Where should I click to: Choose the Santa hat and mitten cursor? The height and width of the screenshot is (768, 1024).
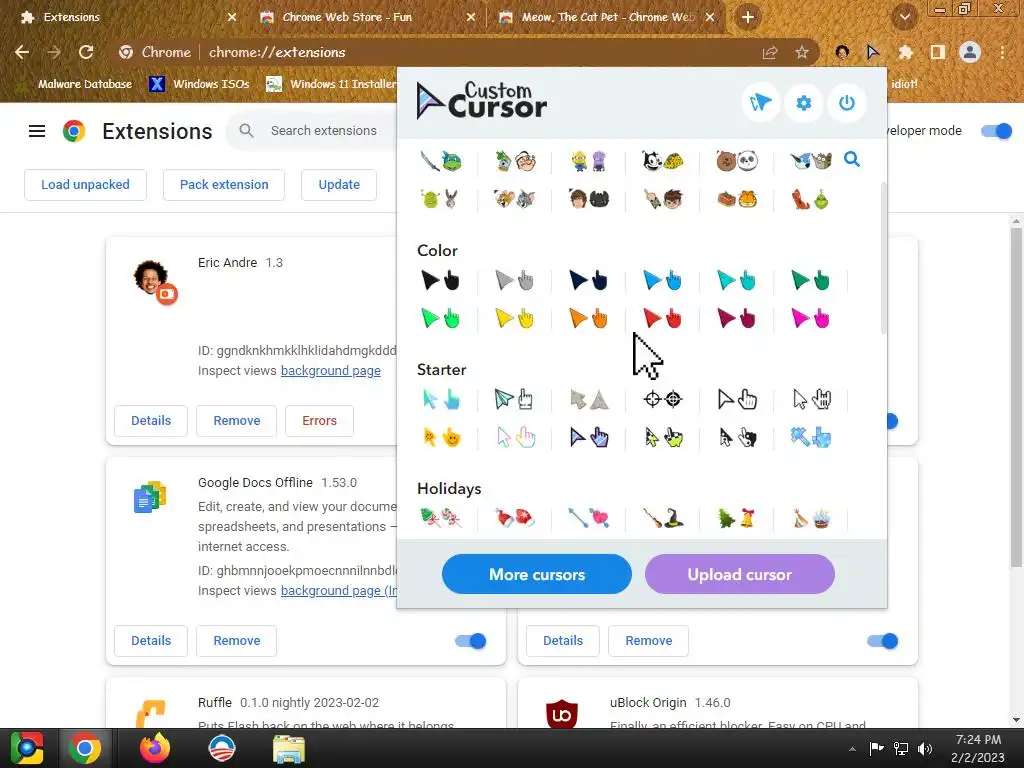[x=515, y=519]
